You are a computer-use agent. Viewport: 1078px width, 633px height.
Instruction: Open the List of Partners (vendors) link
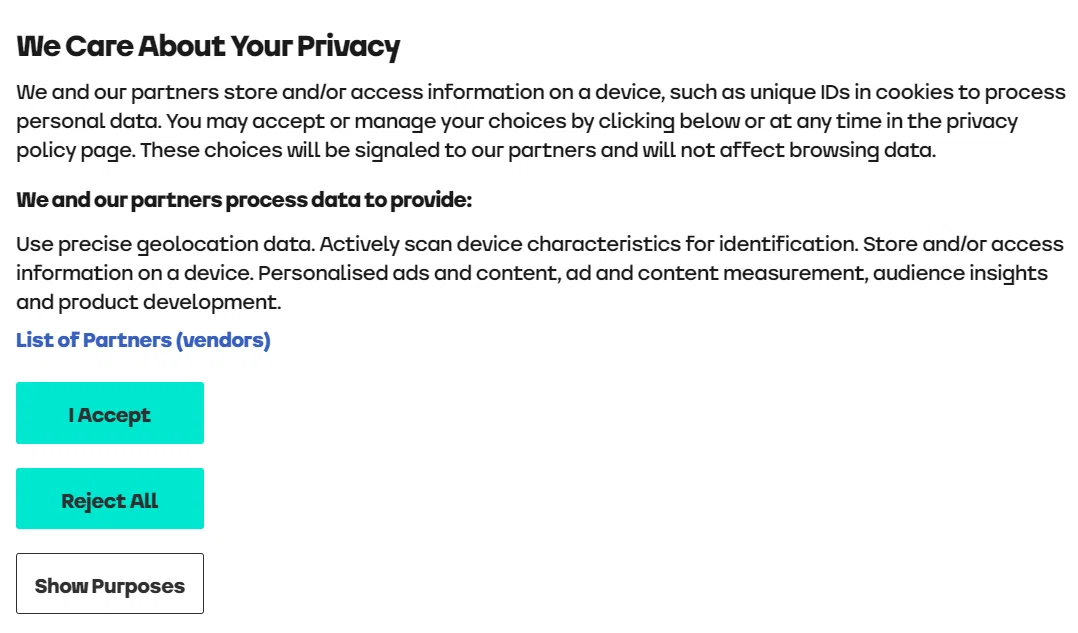143,340
